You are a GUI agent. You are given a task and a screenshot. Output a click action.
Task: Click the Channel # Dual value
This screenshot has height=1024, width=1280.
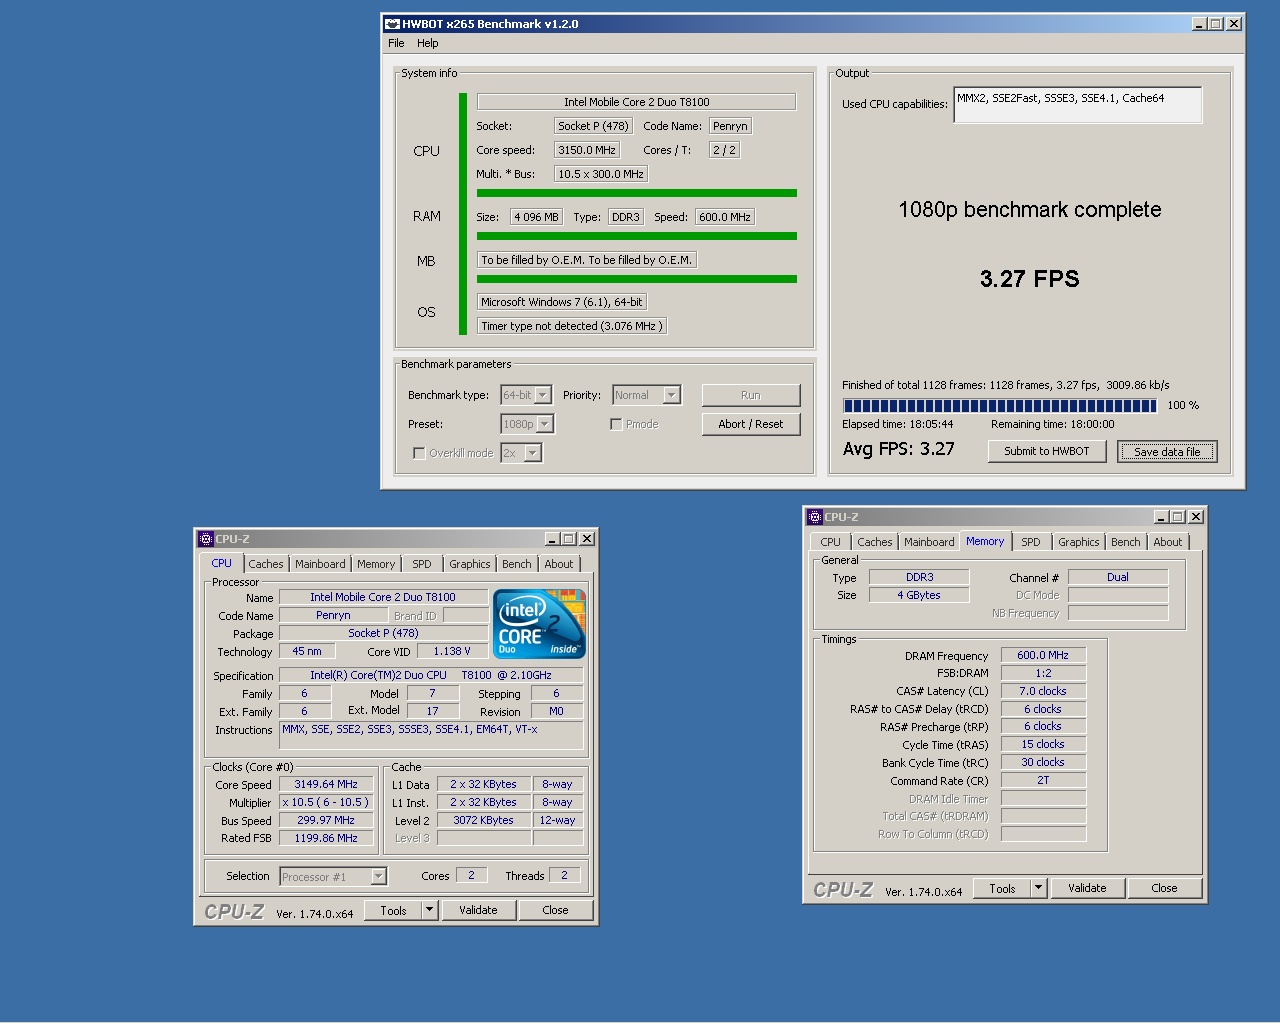[1118, 577]
